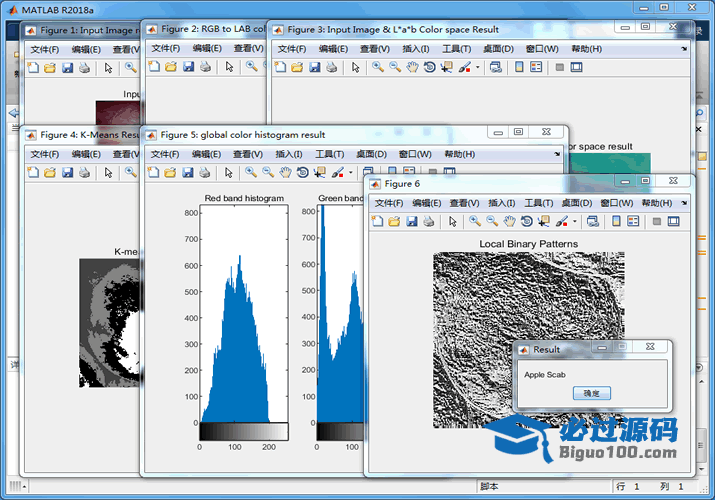
Task: Save Figure 5 using the floppy disk icon
Action: click(185, 173)
